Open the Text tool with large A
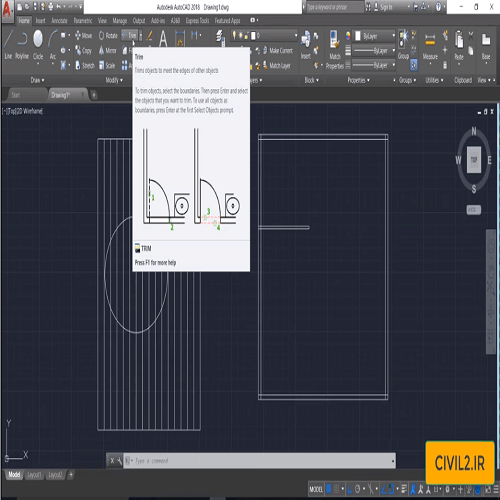The height and width of the screenshot is (500, 500). click(x=163, y=38)
